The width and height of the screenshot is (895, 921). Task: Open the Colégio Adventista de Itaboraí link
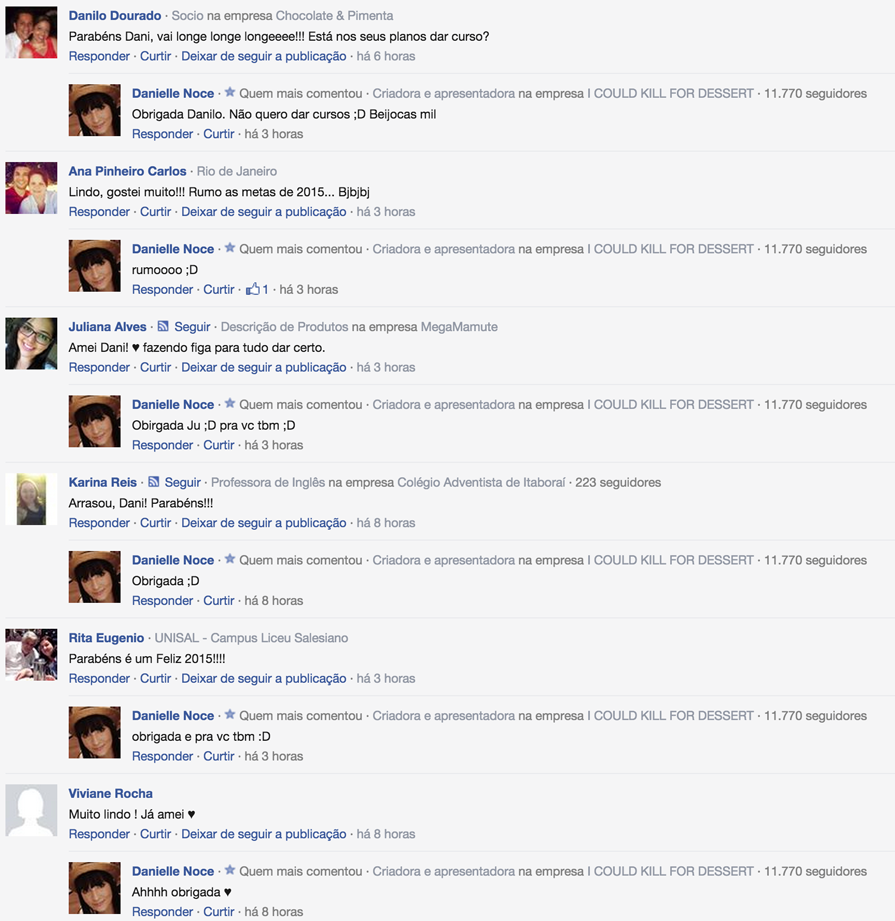point(481,482)
